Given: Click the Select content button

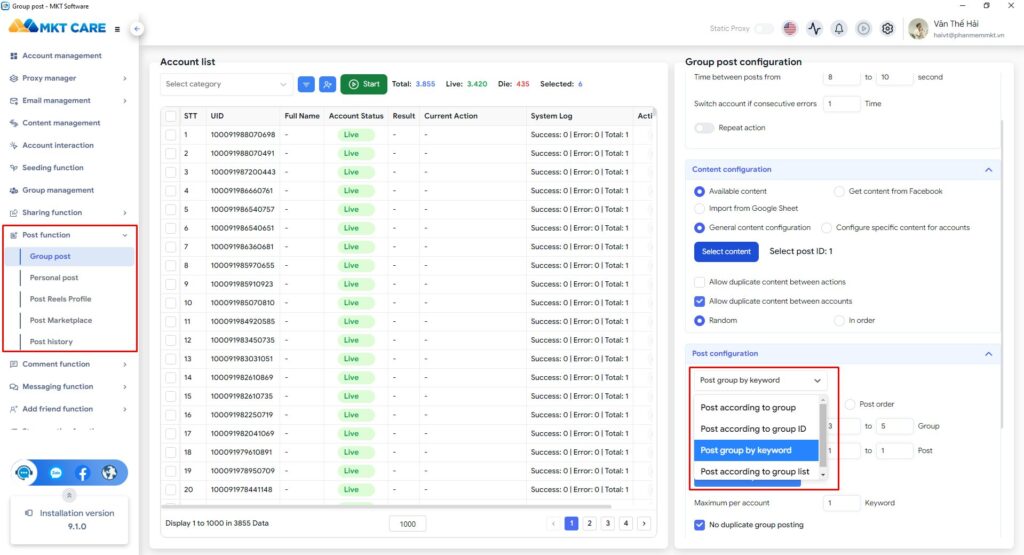Looking at the screenshot, I should [x=726, y=252].
